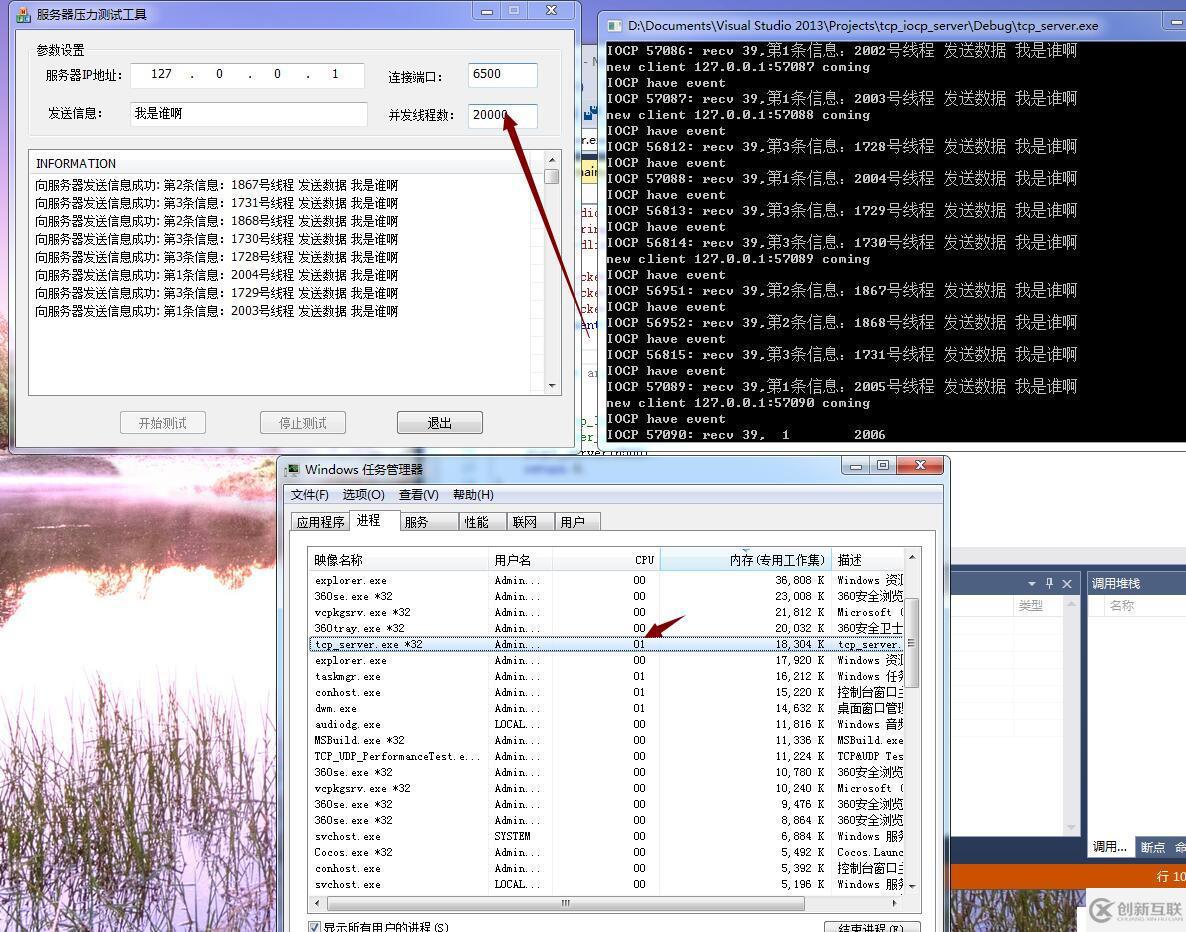Toggle 'show processes from all users' checkbox
The width and height of the screenshot is (1186, 932).
coord(314,926)
